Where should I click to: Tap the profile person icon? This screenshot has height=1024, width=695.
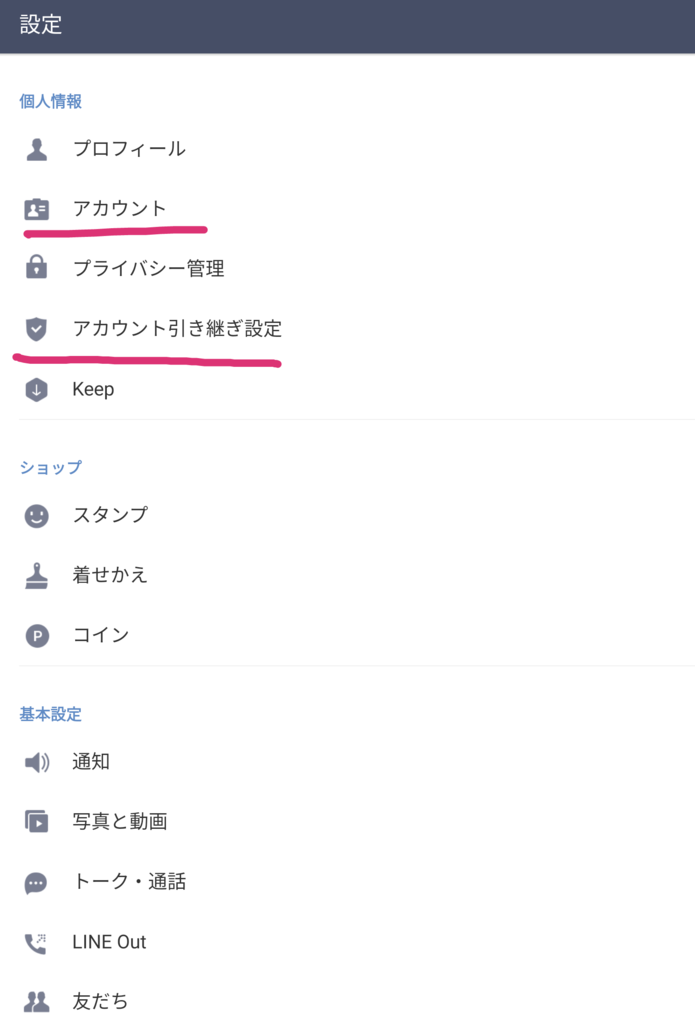click(37, 150)
